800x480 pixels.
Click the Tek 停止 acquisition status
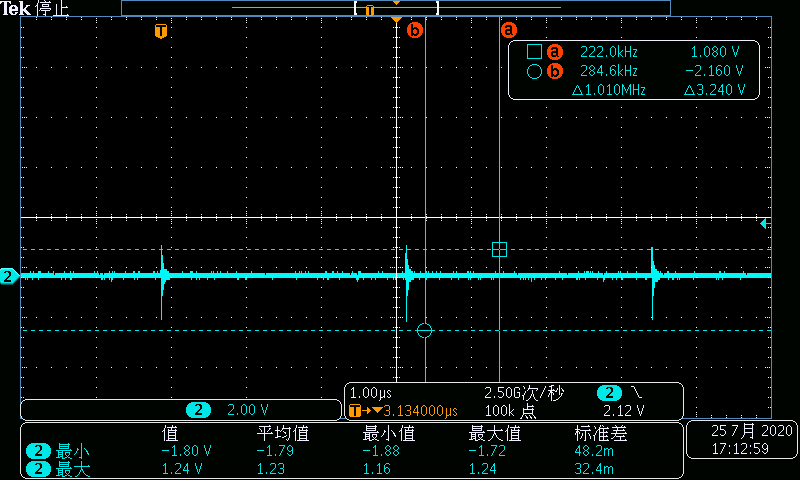34,8
